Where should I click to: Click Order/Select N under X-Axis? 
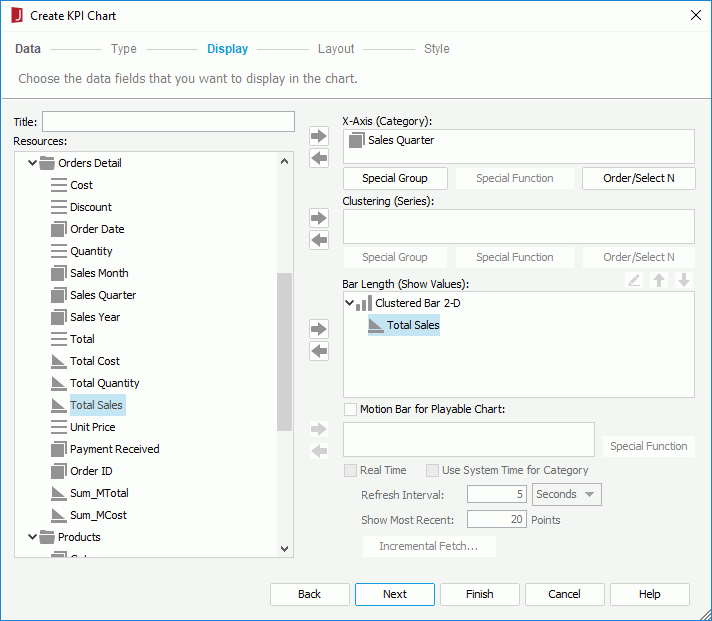(638, 178)
